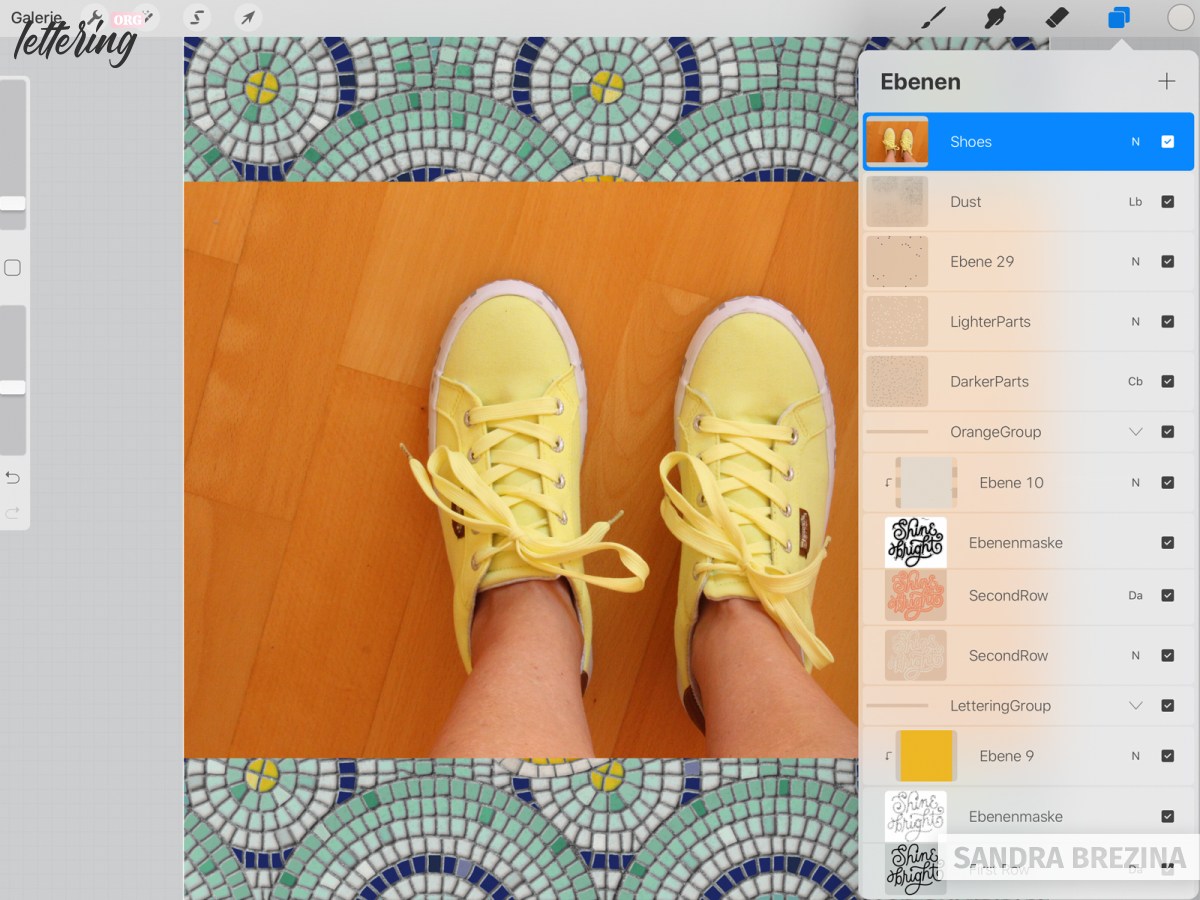Select the Dust layer thumbnail

(897, 201)
